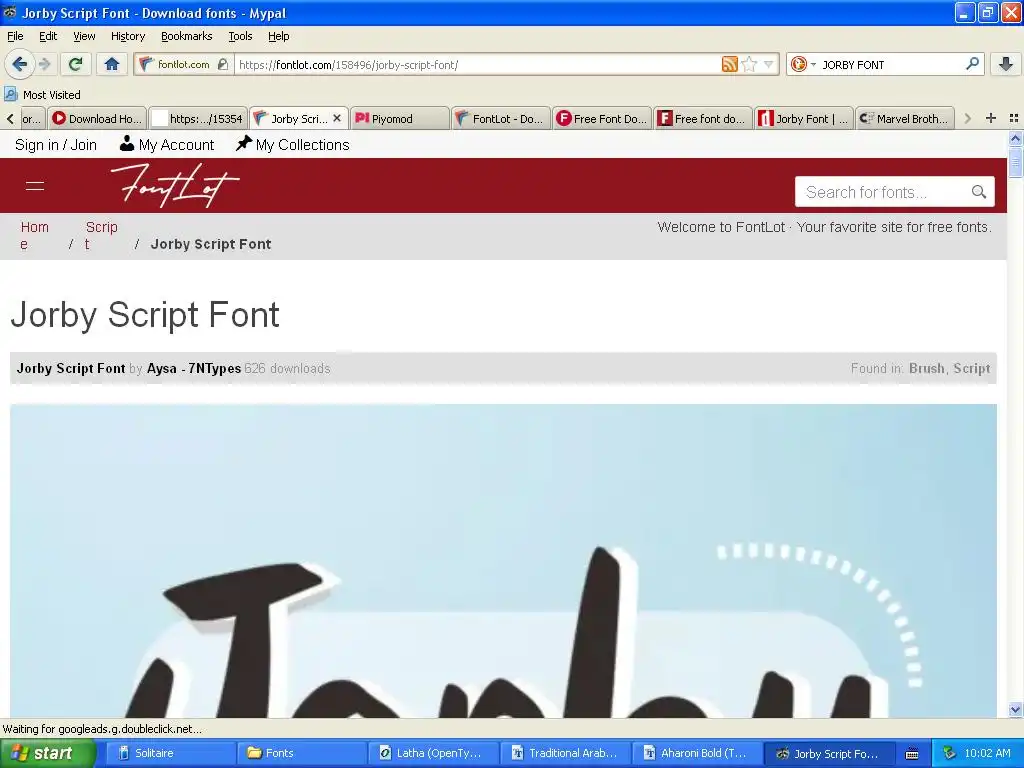Click the fontlot.com site identity favicon

tap(146, 64)
